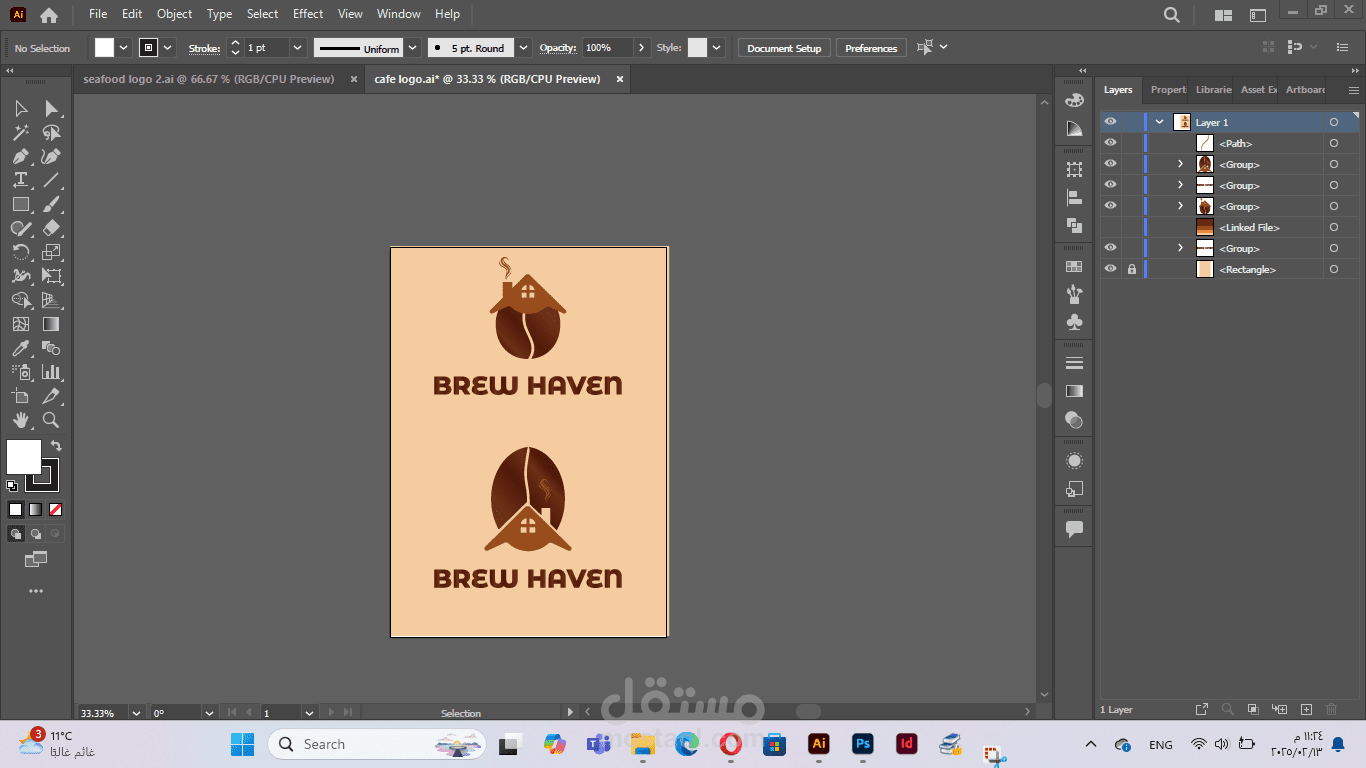This screenshot has width=1366, height=768.
Task: Toggle visibility of the <Path> layer
Action: [1110, 143]
